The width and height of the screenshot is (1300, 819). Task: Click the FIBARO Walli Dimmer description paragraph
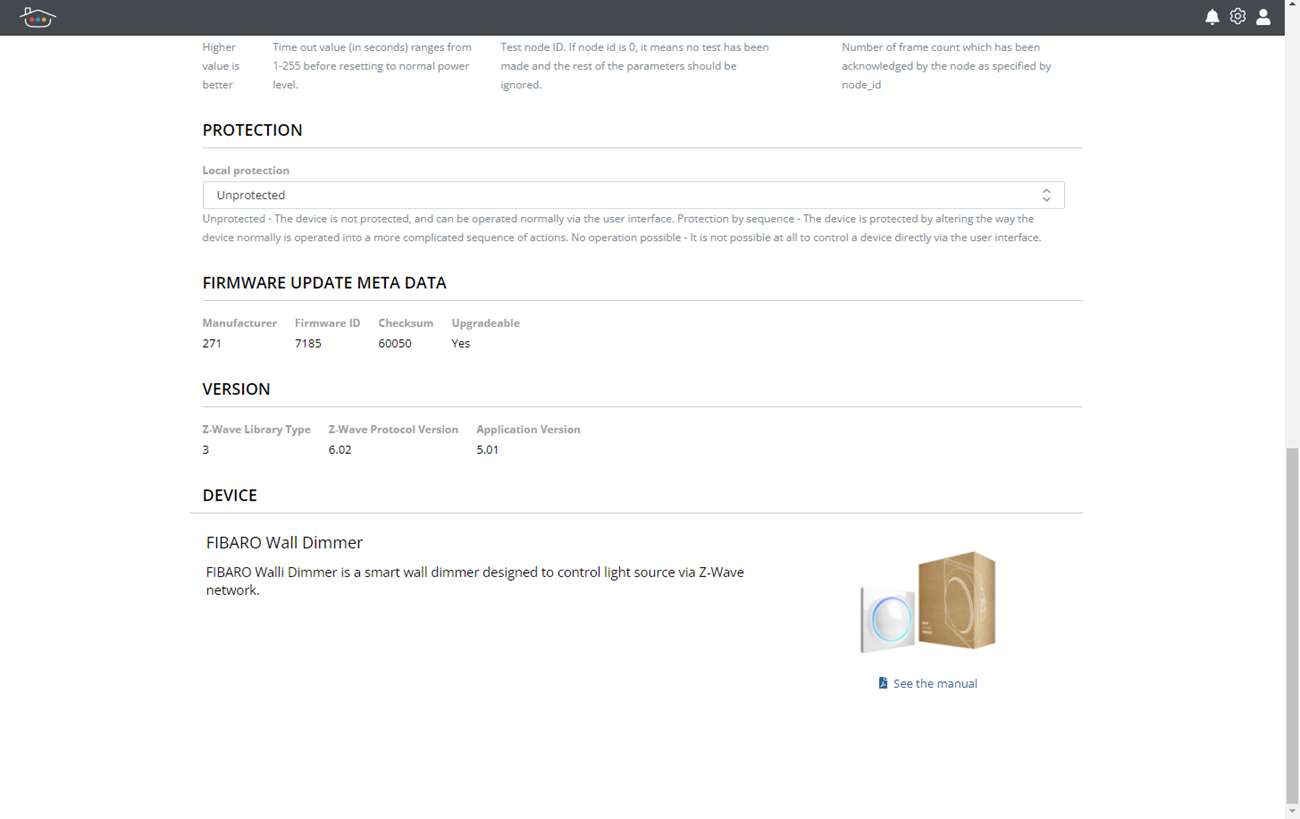coord(475,581)
